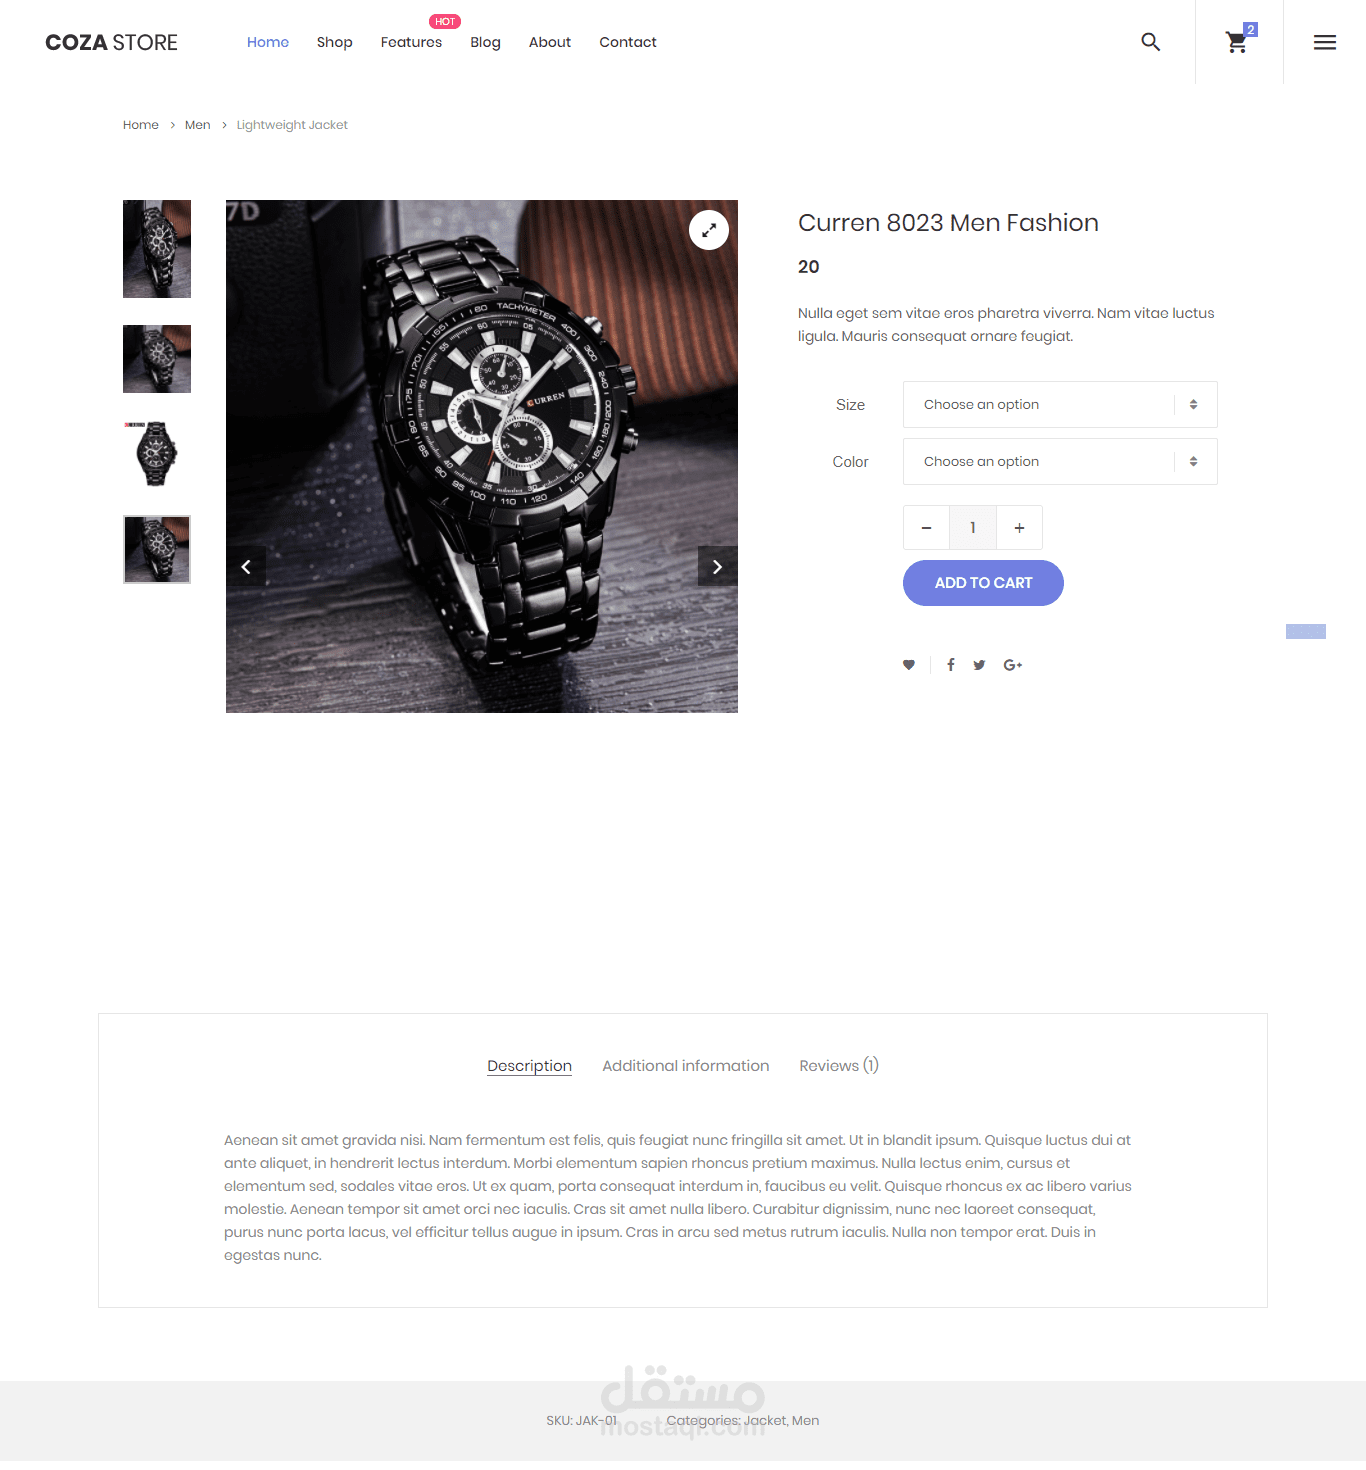Screen dimensions: 1366x1470
Task: Open the shopping cart icon
Action: [x=1237, y=42]
